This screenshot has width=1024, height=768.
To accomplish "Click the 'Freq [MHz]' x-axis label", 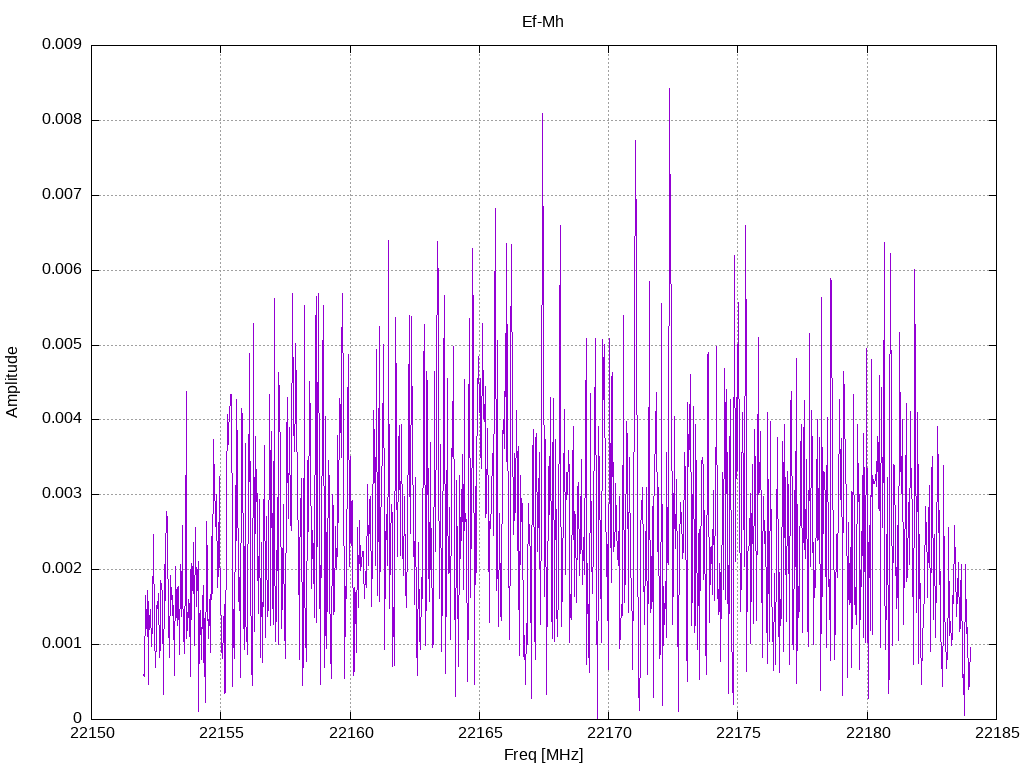I will [x=543, y=755].
